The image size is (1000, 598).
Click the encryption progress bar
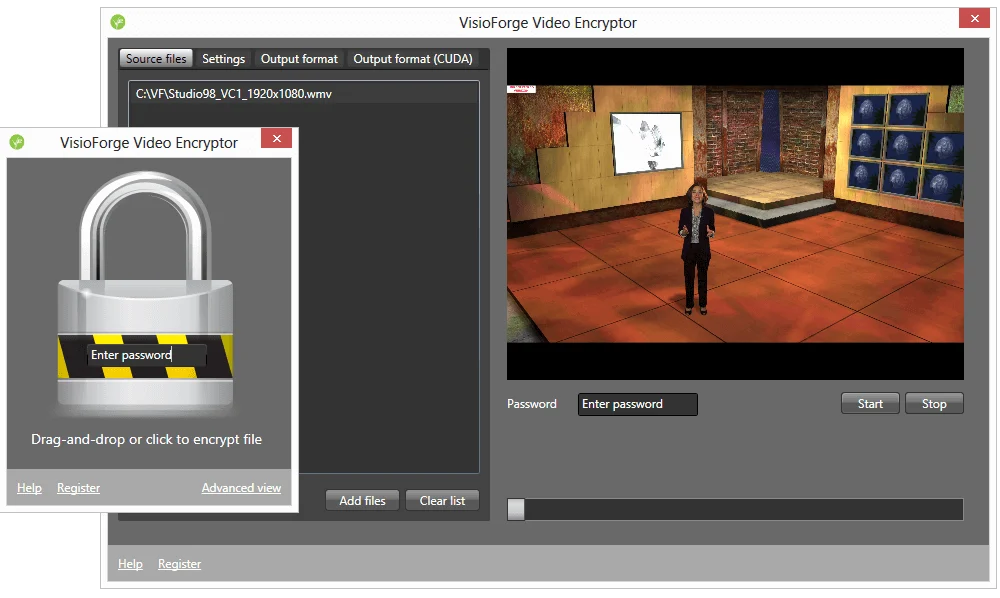pos(735,509)
